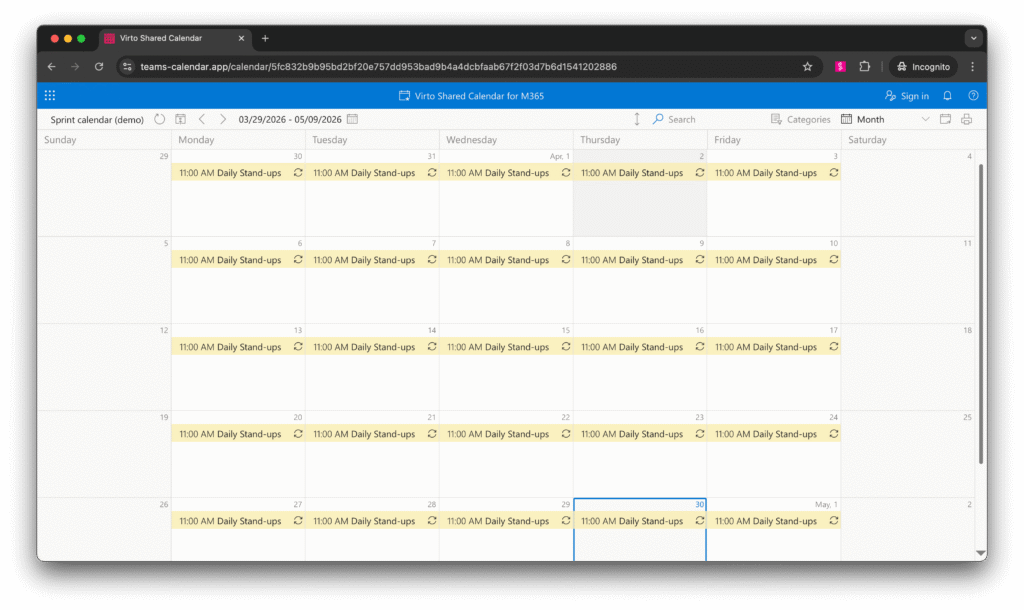Open the Month view dropdown

[x=885, y=119]
